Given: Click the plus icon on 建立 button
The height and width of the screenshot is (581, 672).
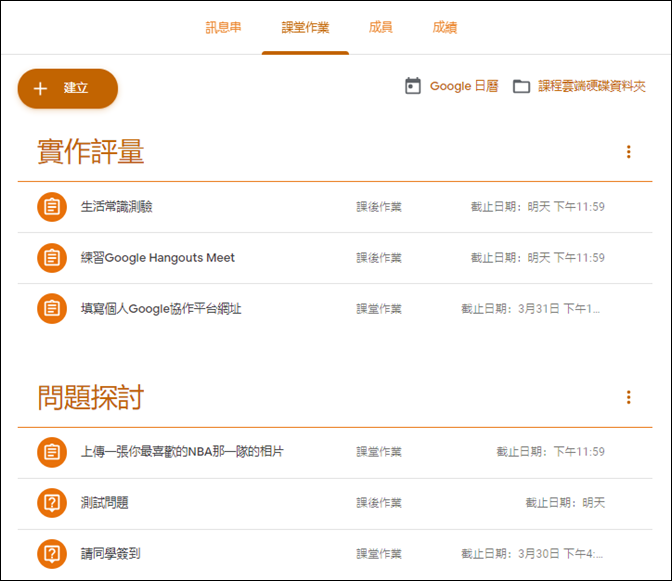Looking at the screenshot, I should (40, 88).
